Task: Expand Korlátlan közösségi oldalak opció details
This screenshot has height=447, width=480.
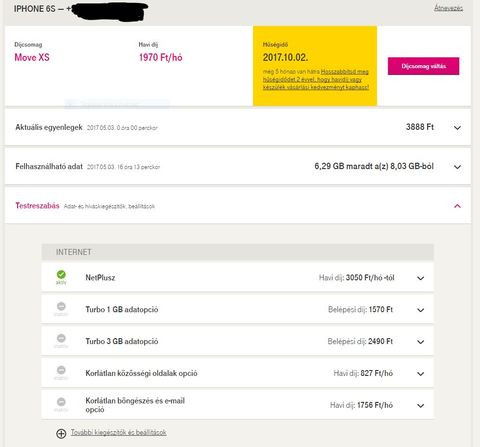Action: [x=421, y=374]
